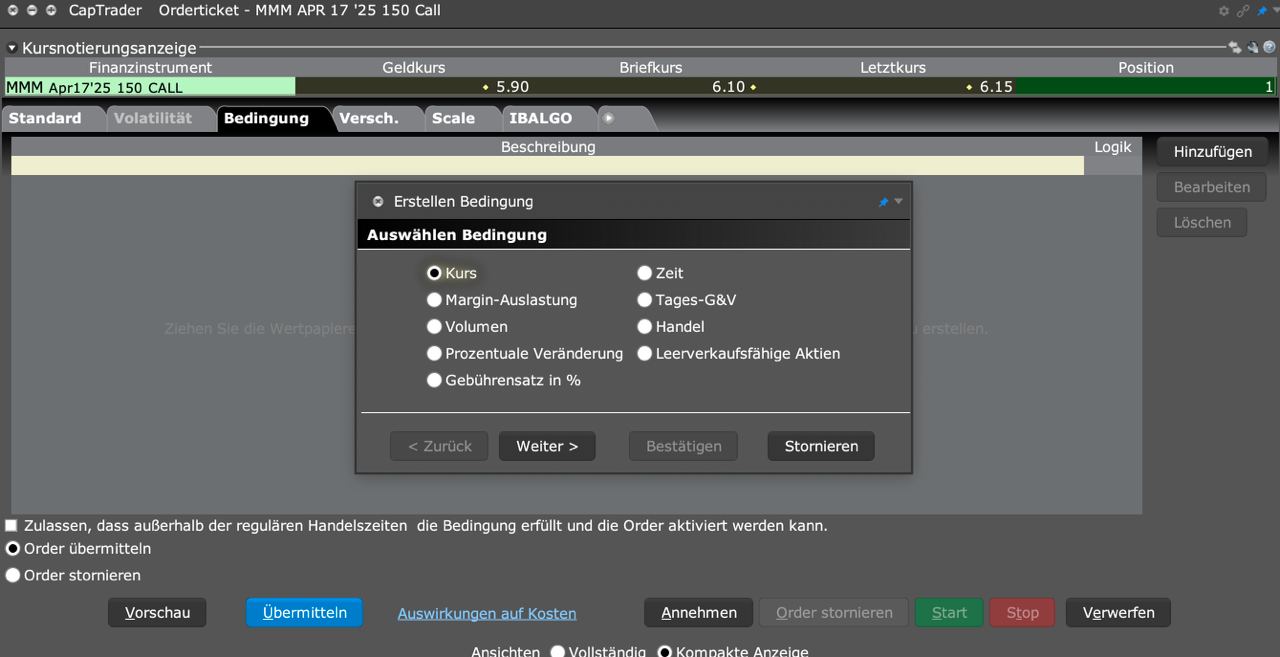Switch to the Standard tab
The height and width of the screenshot is (657, 1280).
46,118
